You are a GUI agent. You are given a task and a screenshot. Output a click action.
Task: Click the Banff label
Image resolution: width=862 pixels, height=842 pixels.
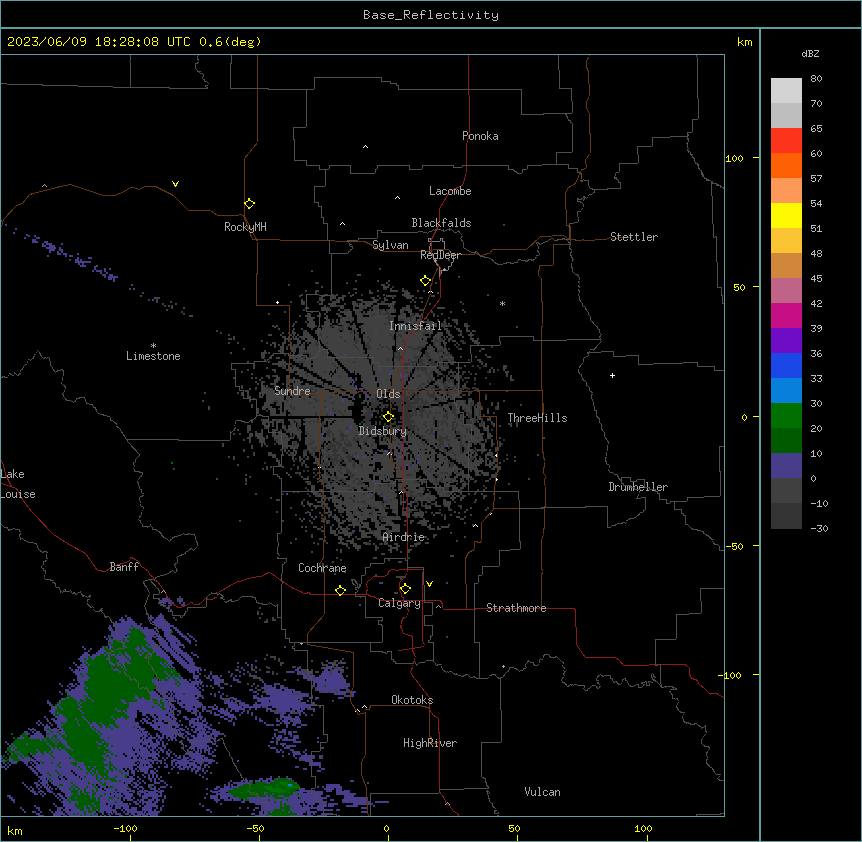tap(124, 567)
